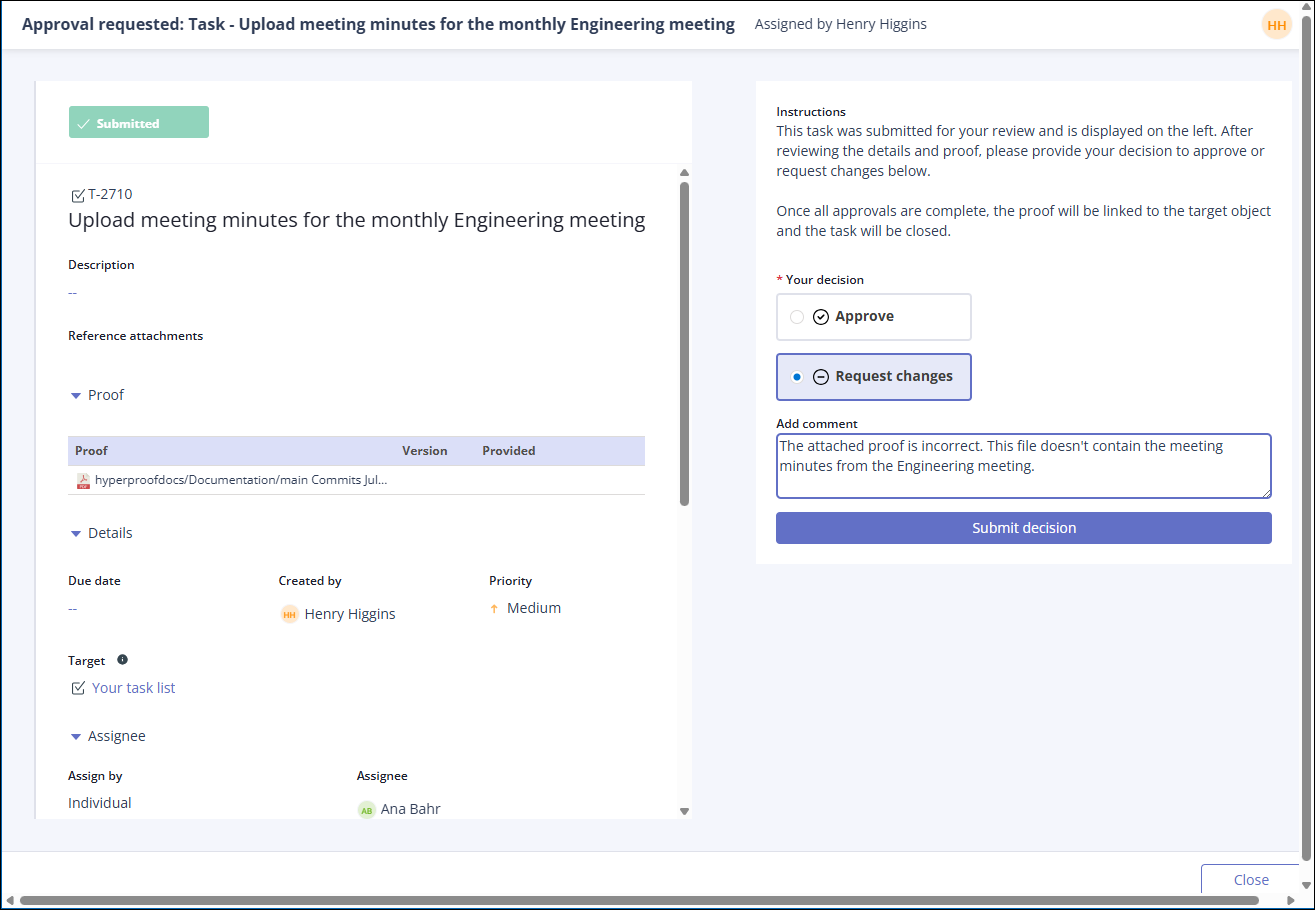This screenshot has width=1315, height=910.
Task: Click the Medium priority arrow icon
Action: [494, 609]
